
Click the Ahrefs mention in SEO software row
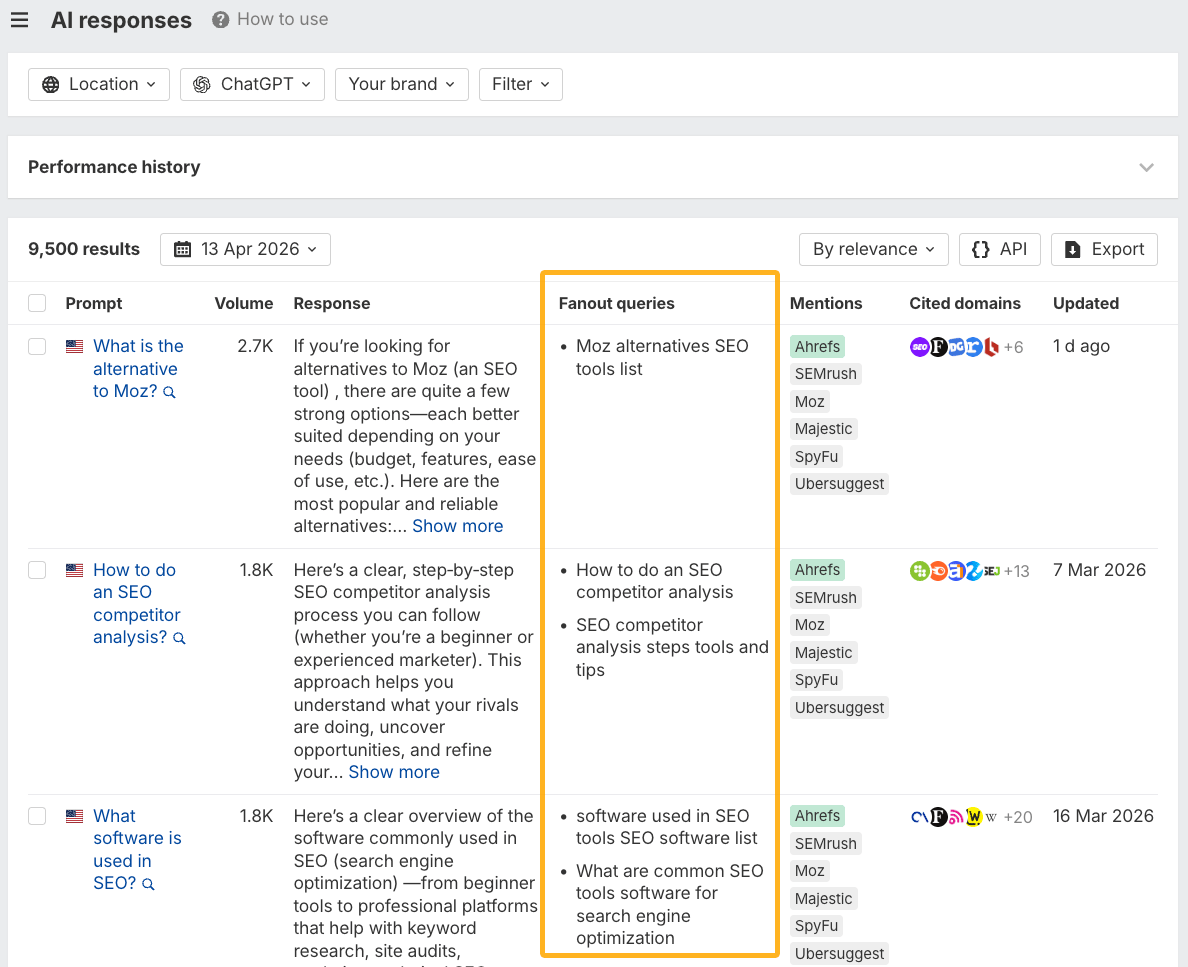(x=817, y=816)
